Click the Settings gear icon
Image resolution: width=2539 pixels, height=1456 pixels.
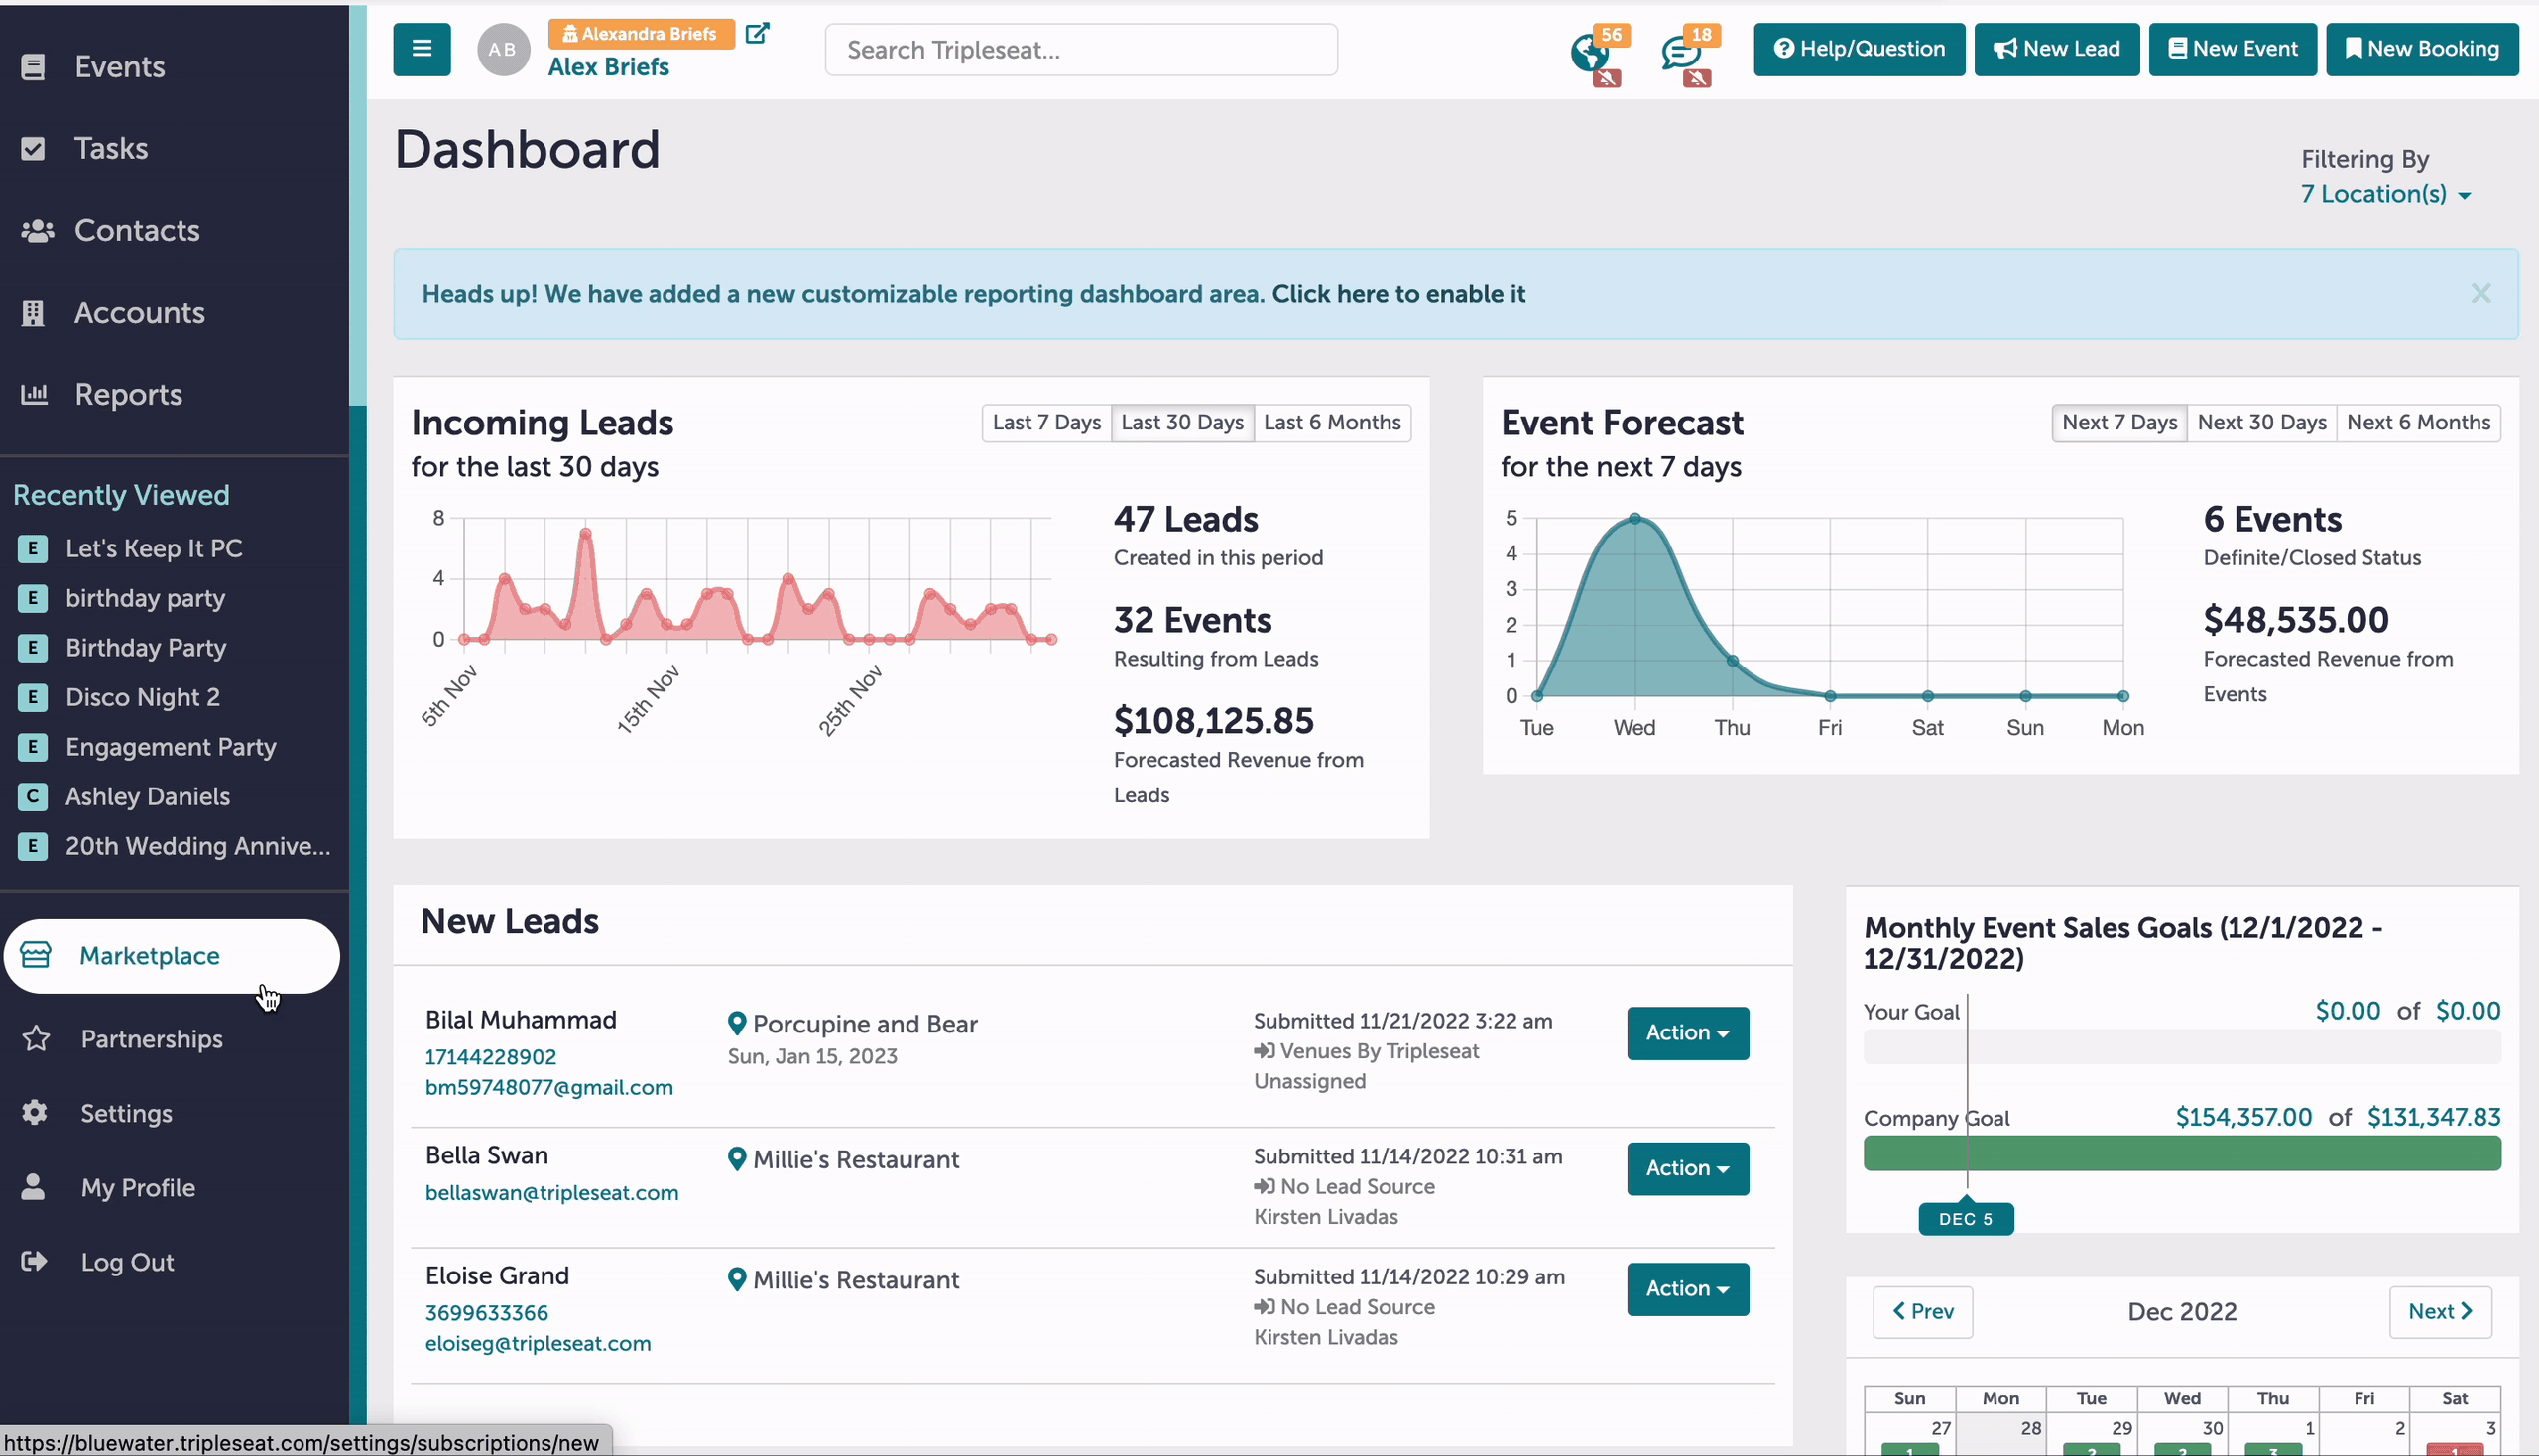point(34,1113)
